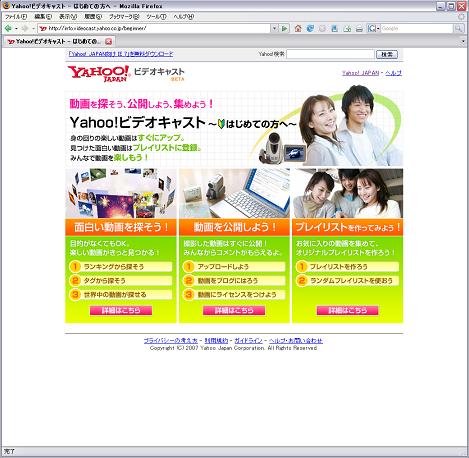Open the ヘルプ・お問い合わせ footer link
This screenshot has height=458, width=469.
tap(296, 341)
